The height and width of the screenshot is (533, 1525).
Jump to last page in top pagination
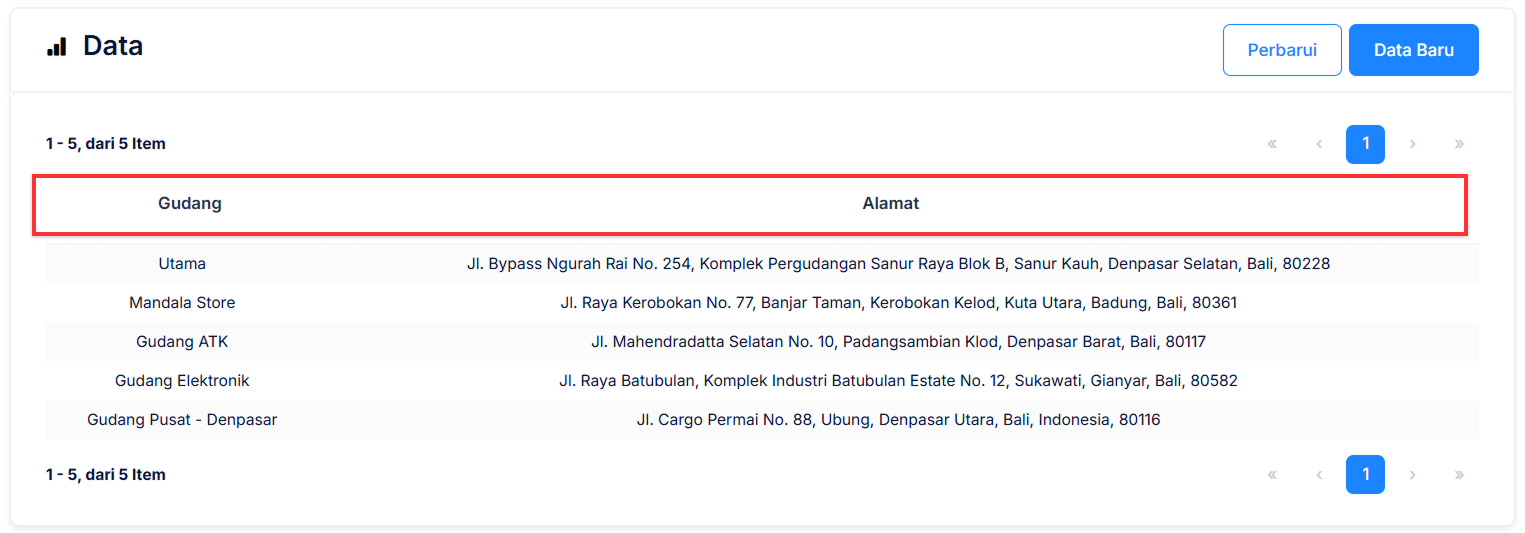(1459, 144)
